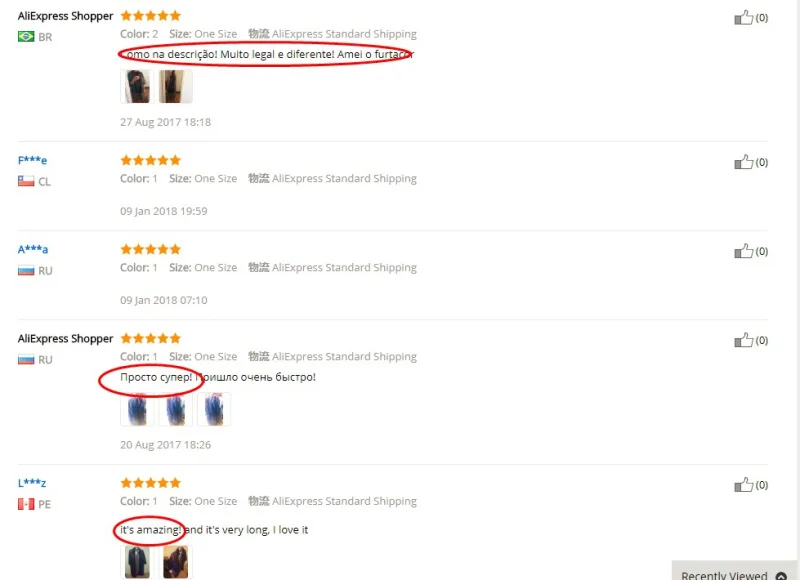This screenshot has height=580, width=800.
Task: Click the Peru flag next to PE
Action: pos(26,504)
